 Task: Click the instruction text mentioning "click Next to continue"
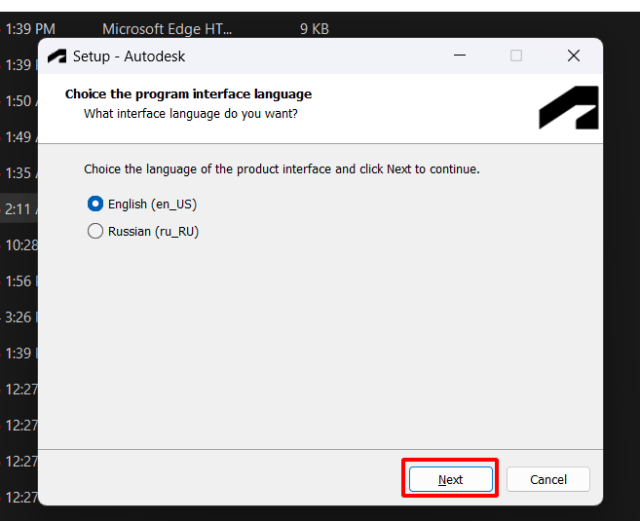tap(281, 169)
